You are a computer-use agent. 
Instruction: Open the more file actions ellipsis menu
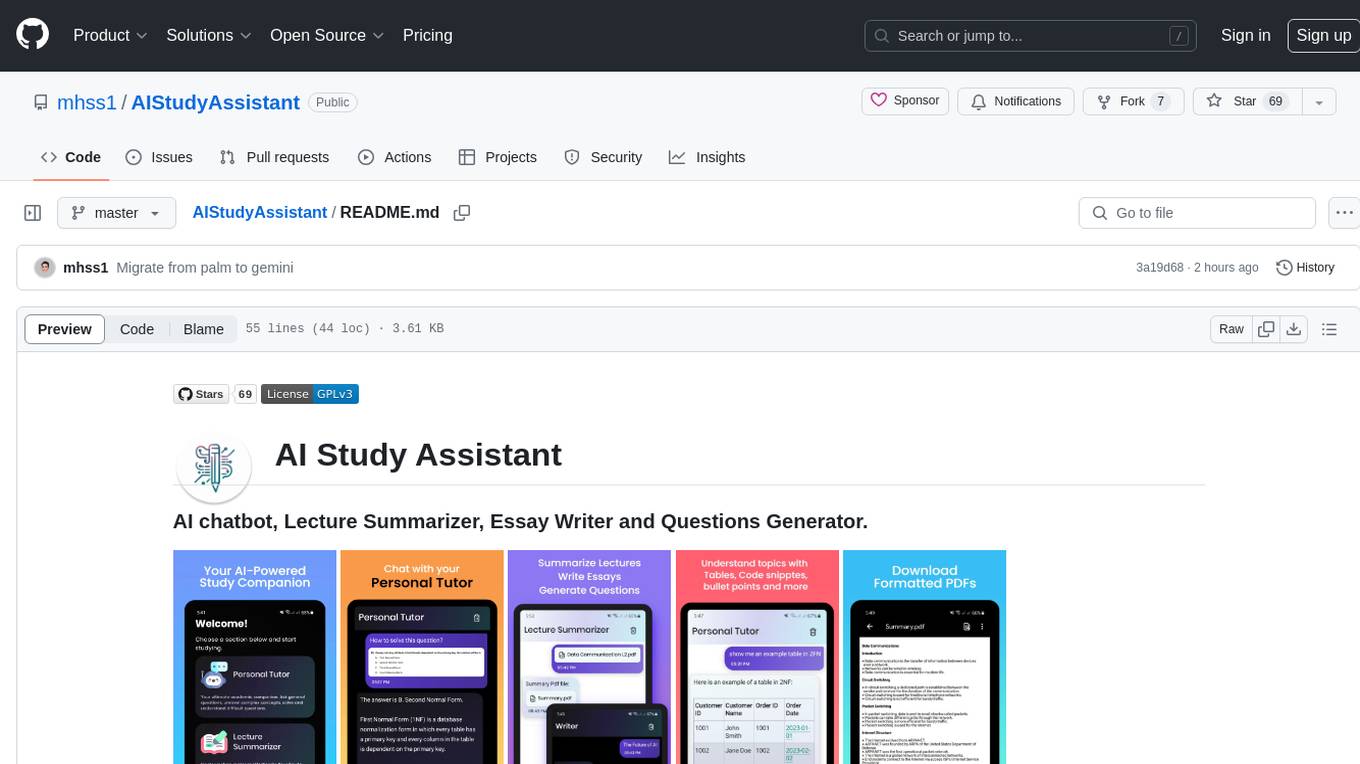tap(1343, 213)
